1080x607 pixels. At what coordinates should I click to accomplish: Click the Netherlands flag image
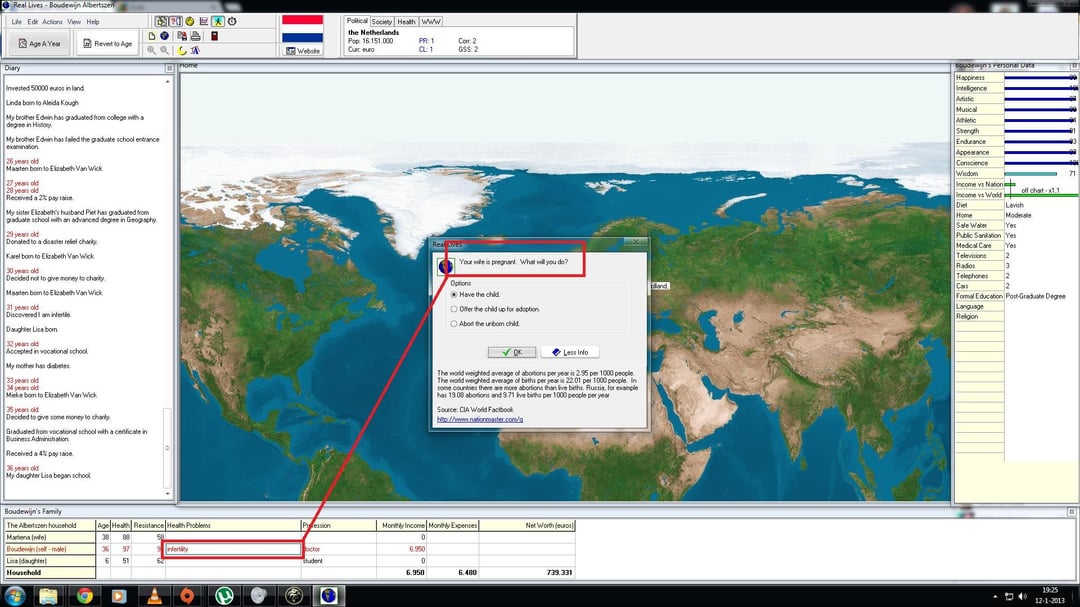302,29
